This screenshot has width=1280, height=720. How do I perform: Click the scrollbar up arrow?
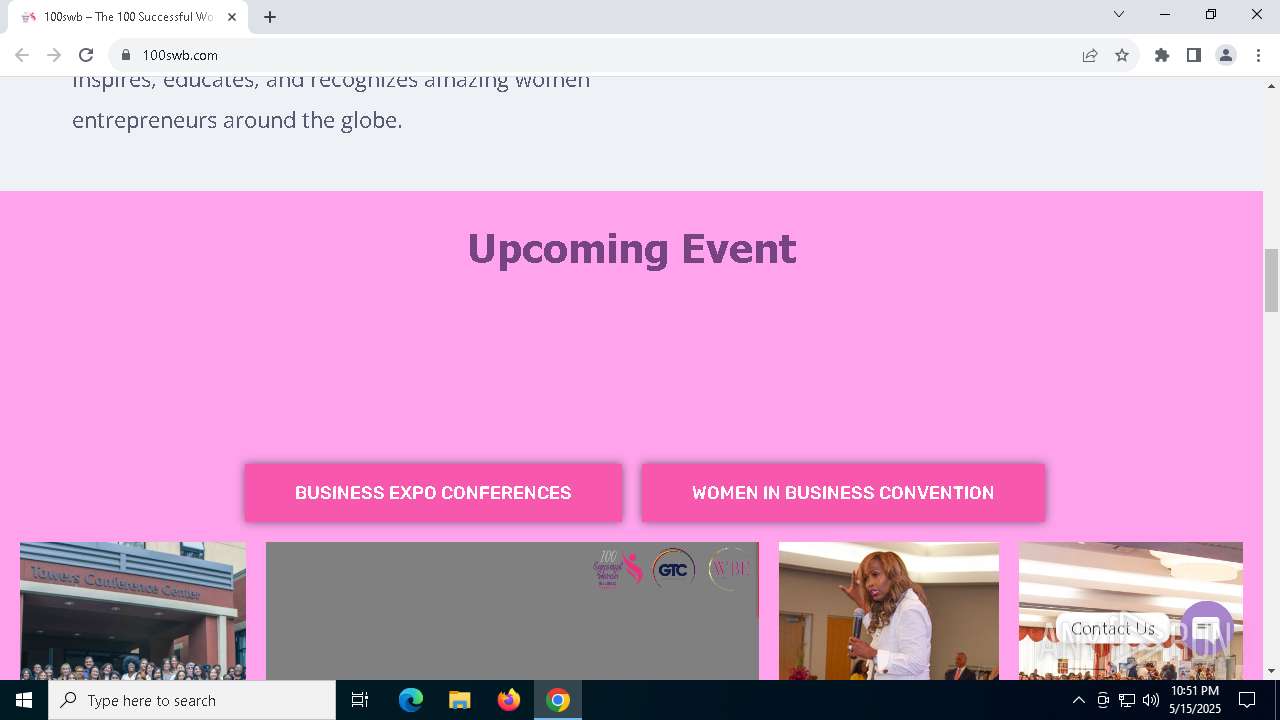pos(1272,86)
